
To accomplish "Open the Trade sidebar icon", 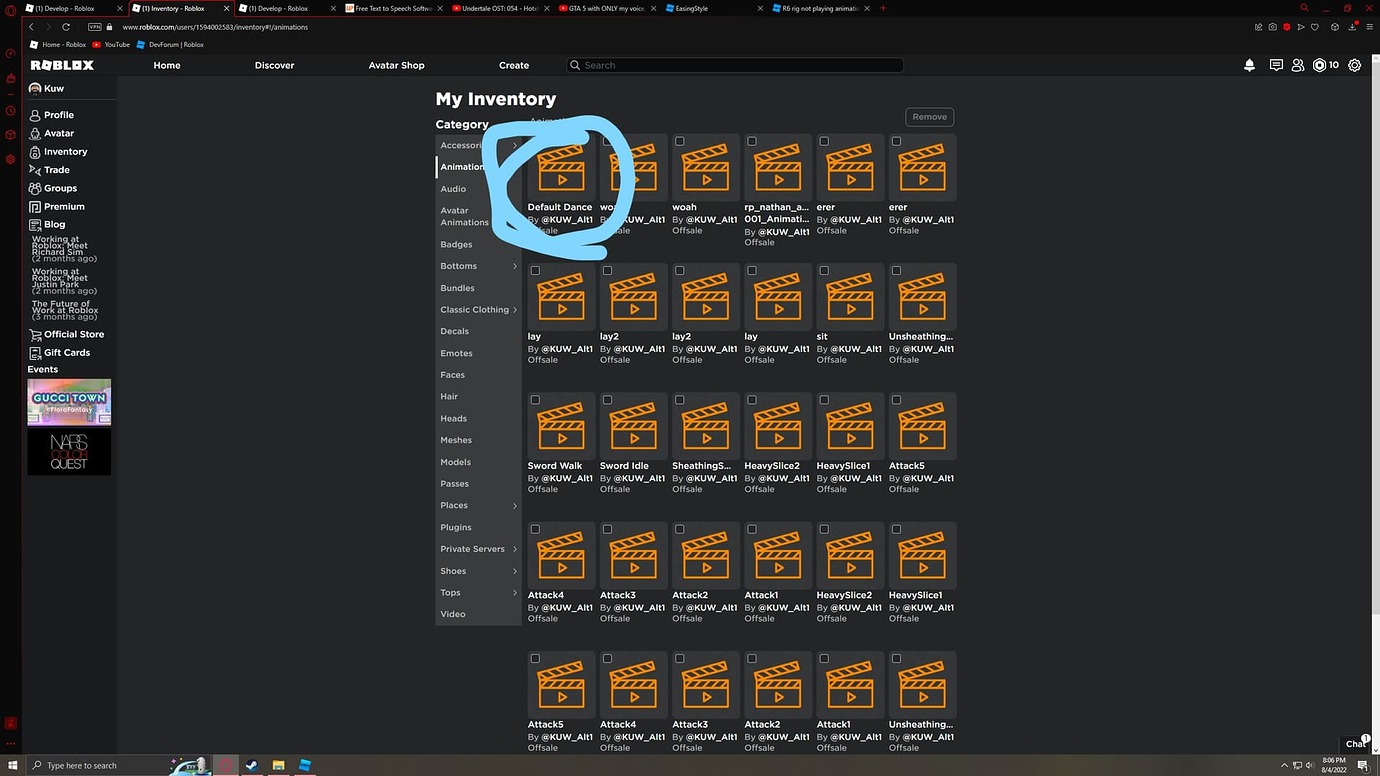I will click(x=35, y=170).
